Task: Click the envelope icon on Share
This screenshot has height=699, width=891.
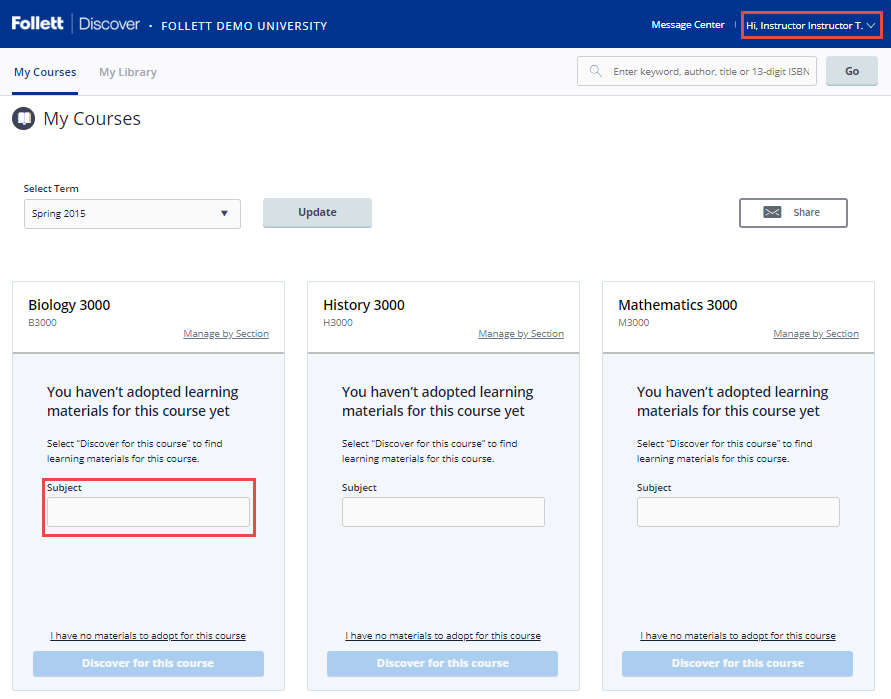Action: 772,212
